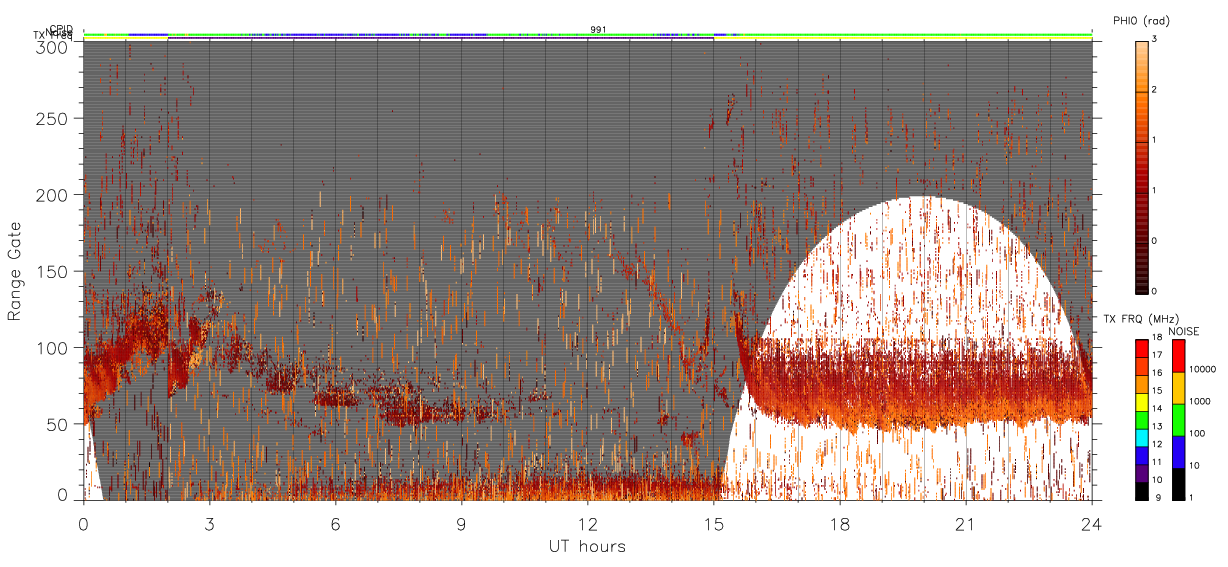
Task: Click the '9' label on the TX FRQ legend
Action: [1159, 498]
